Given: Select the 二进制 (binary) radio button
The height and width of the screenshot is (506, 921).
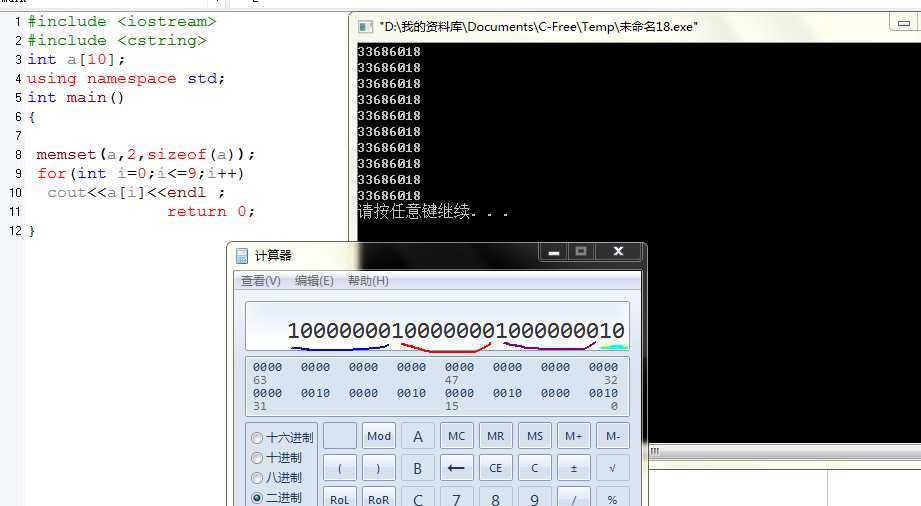Looking at the screenshot, I should click(x=257, y=497).
